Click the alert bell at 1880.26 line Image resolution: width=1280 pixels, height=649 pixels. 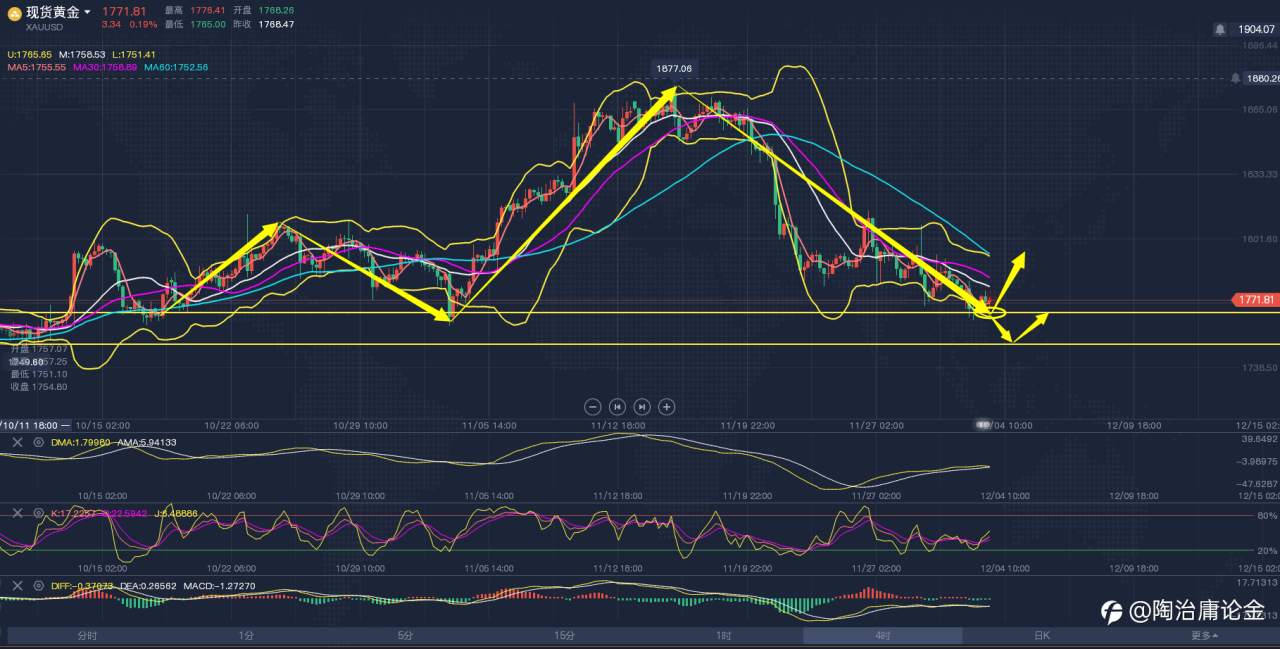(x=1236, y=78)
